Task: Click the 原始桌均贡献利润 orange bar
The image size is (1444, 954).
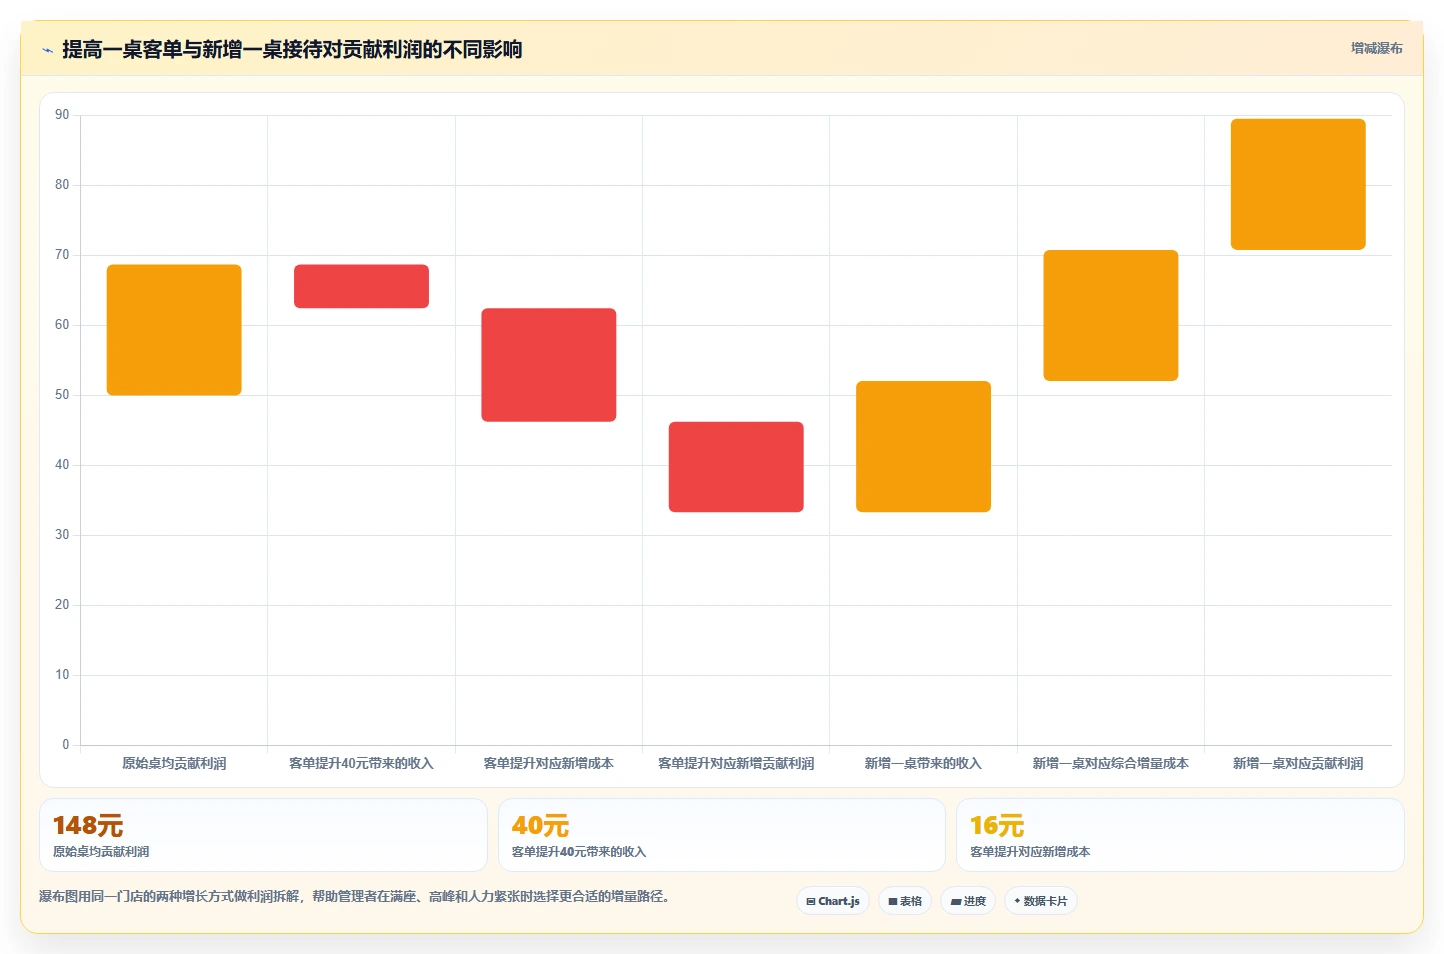Action: coord(174,330)
